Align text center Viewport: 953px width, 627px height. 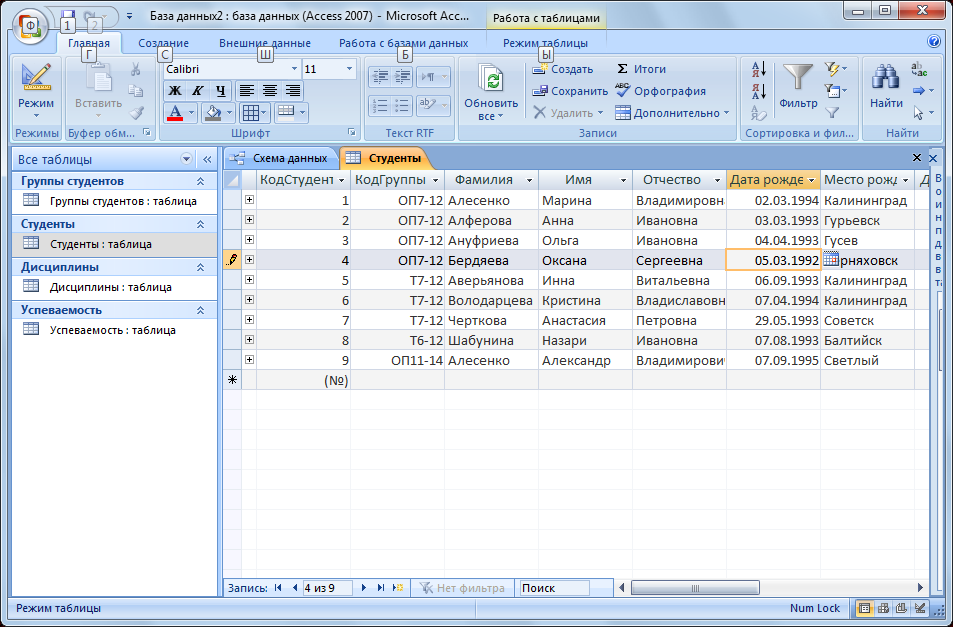269,91
